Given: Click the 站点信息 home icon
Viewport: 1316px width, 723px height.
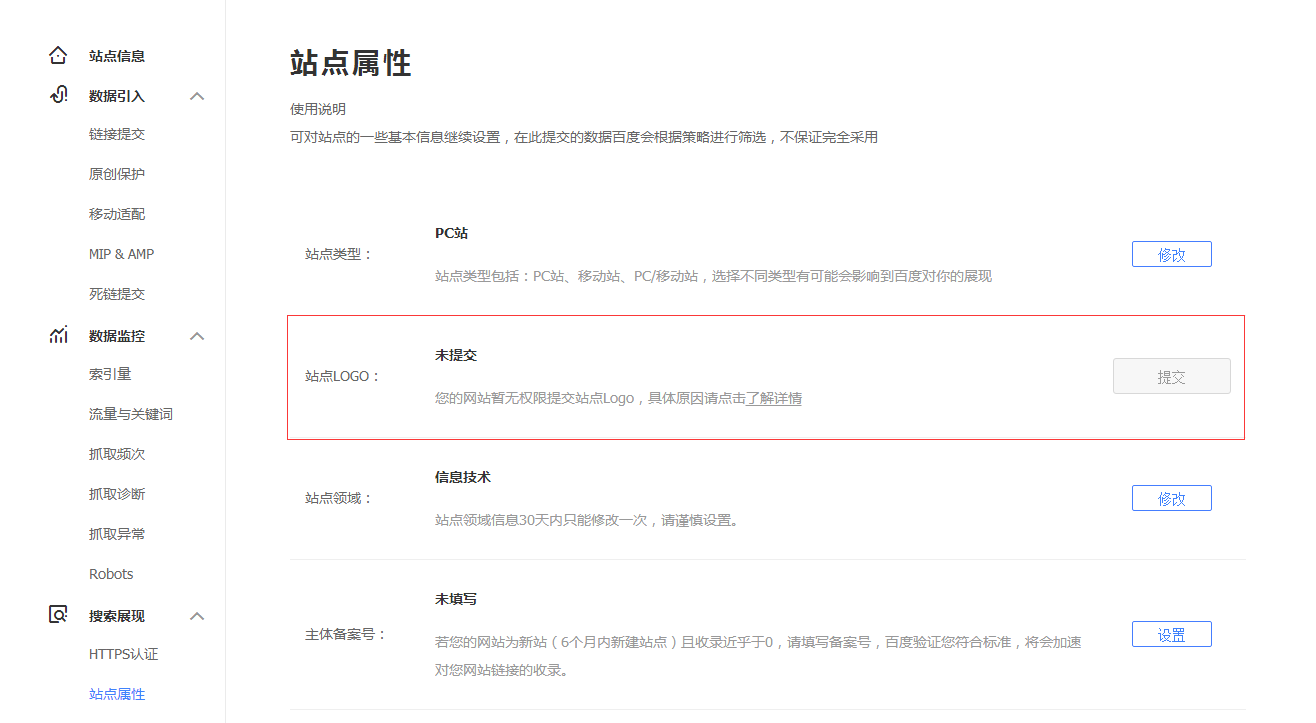Looking at the screenshot, I should point(58,55).
